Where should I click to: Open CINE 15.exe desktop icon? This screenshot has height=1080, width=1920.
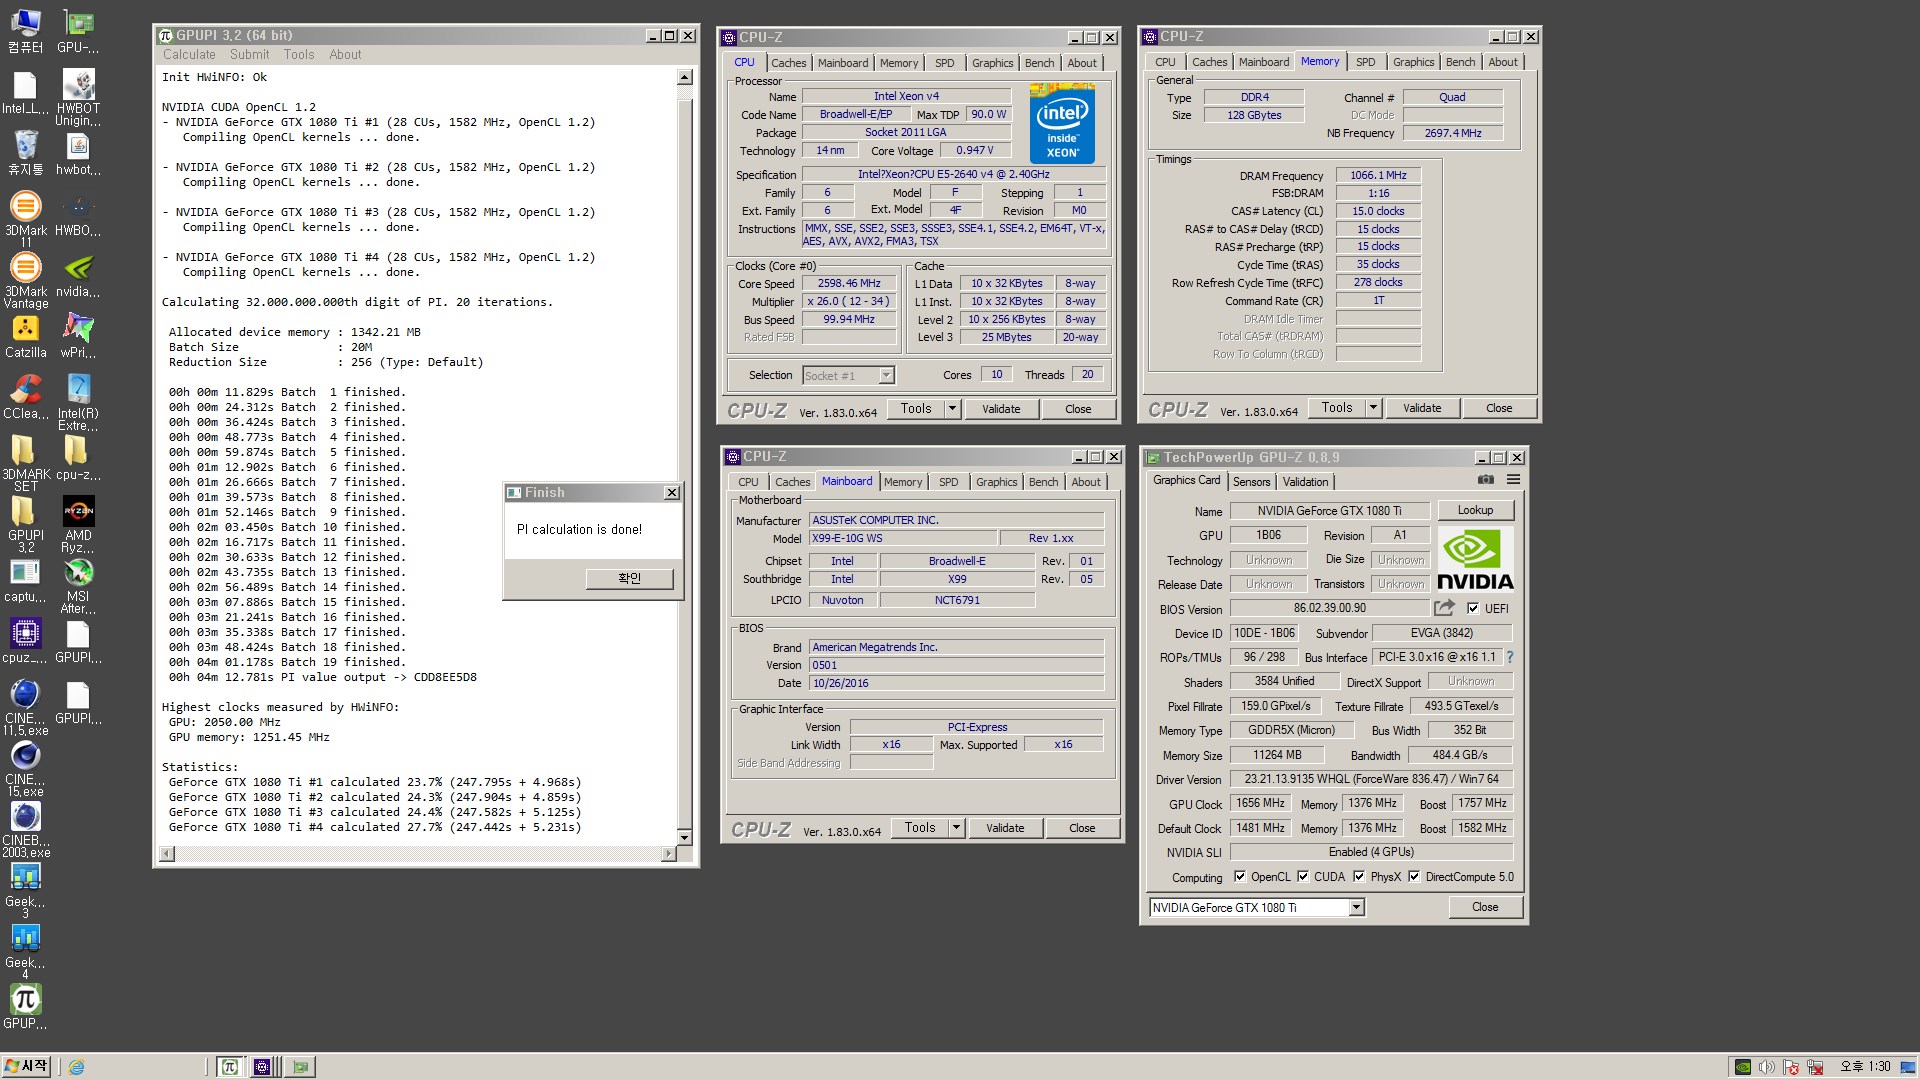click(26, 768)
